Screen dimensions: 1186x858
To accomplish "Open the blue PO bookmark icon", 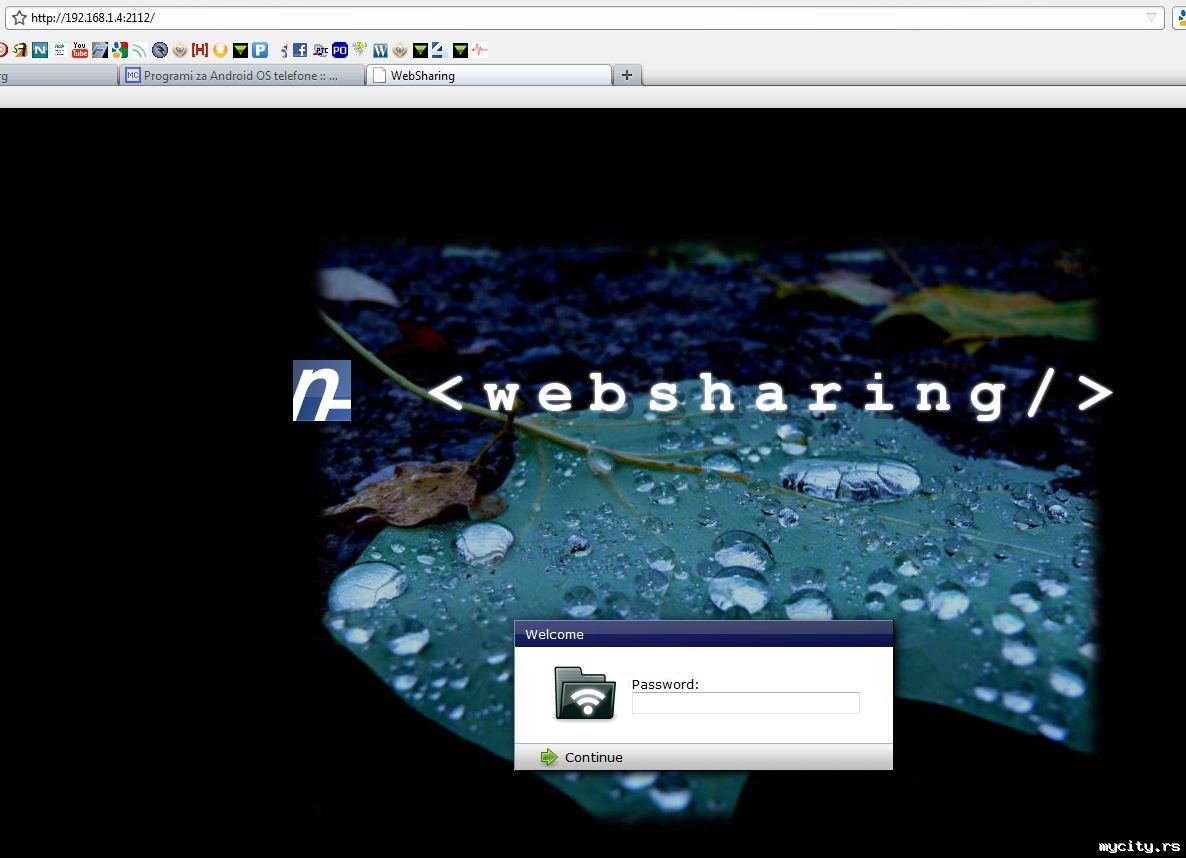I will click(x=340, y=50).
